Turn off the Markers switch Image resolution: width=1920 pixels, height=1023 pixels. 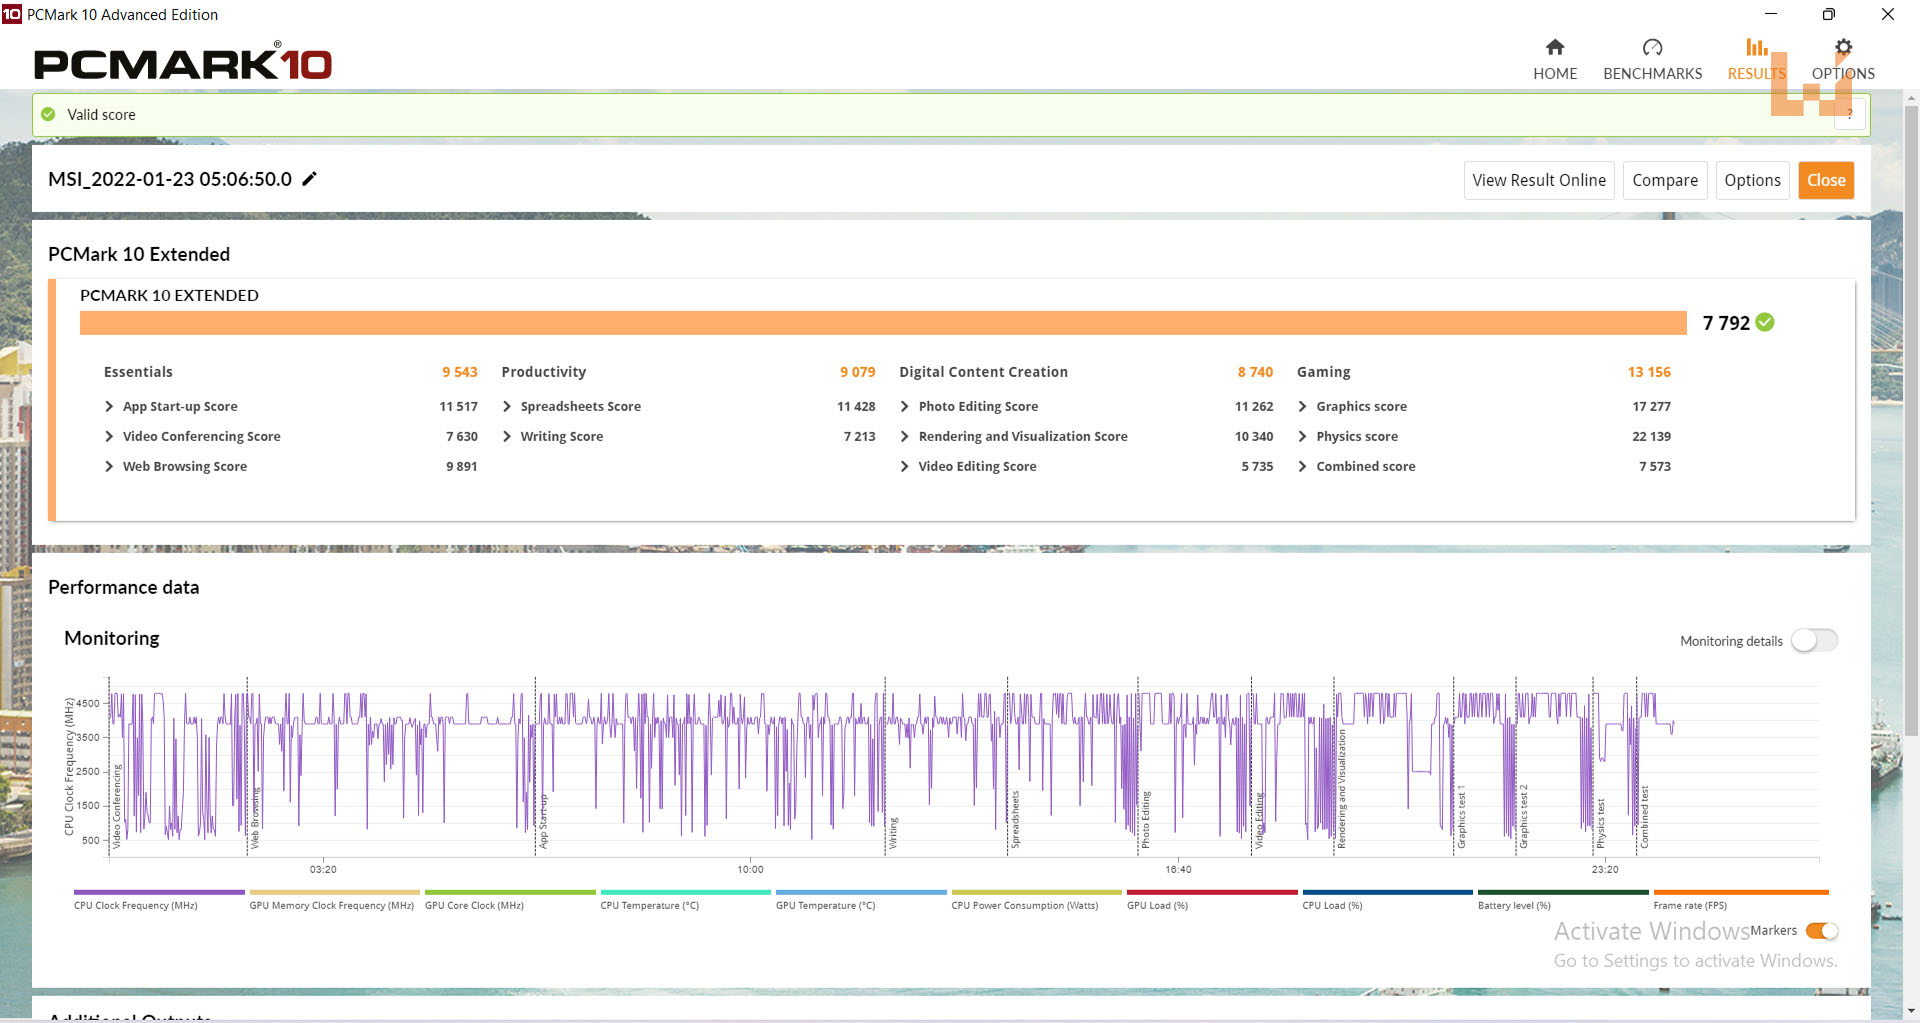point(1822,931)
